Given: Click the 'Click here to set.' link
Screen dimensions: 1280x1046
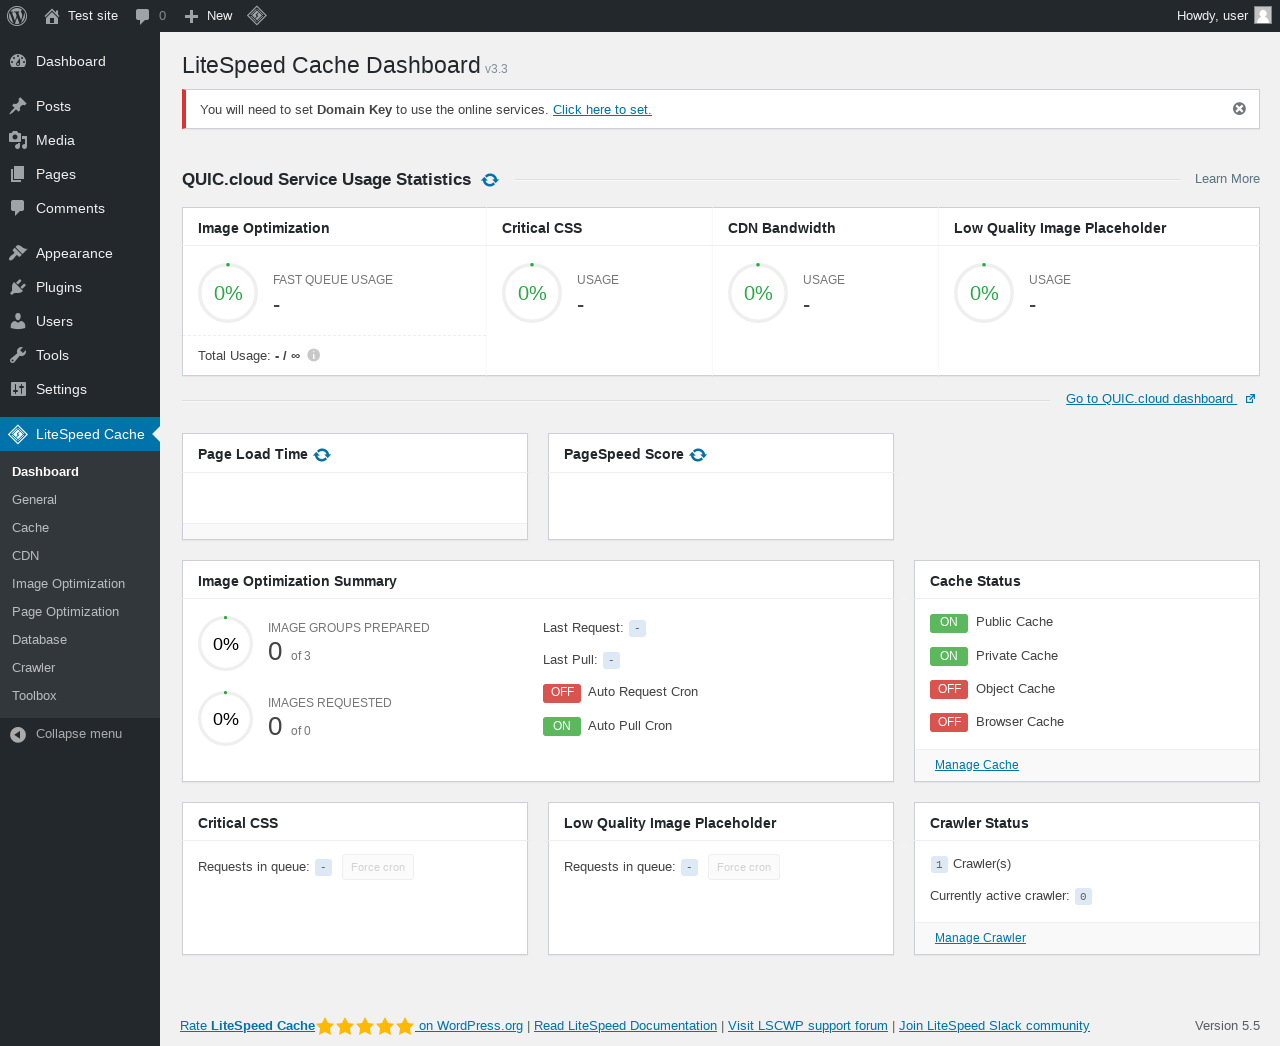Looking at the screenshot, I should pyautogui.click(x=602, y=110).
